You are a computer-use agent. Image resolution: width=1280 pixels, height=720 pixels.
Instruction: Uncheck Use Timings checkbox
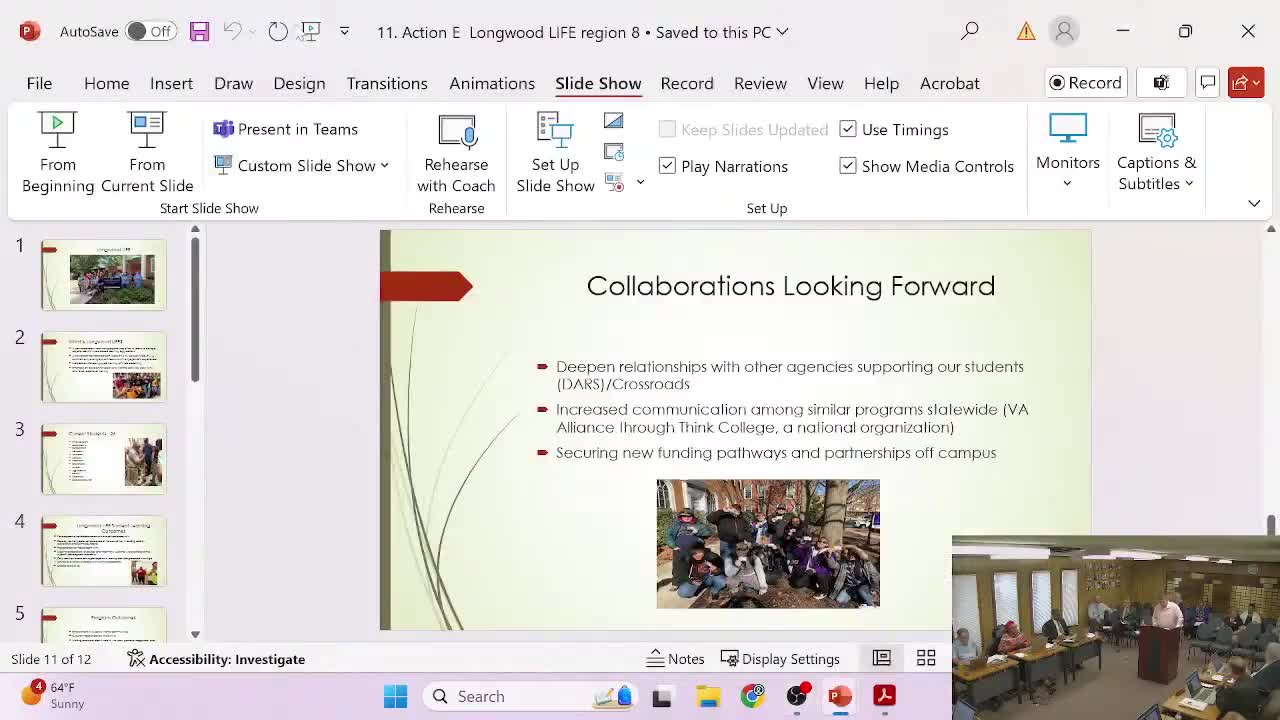point(848,129)
